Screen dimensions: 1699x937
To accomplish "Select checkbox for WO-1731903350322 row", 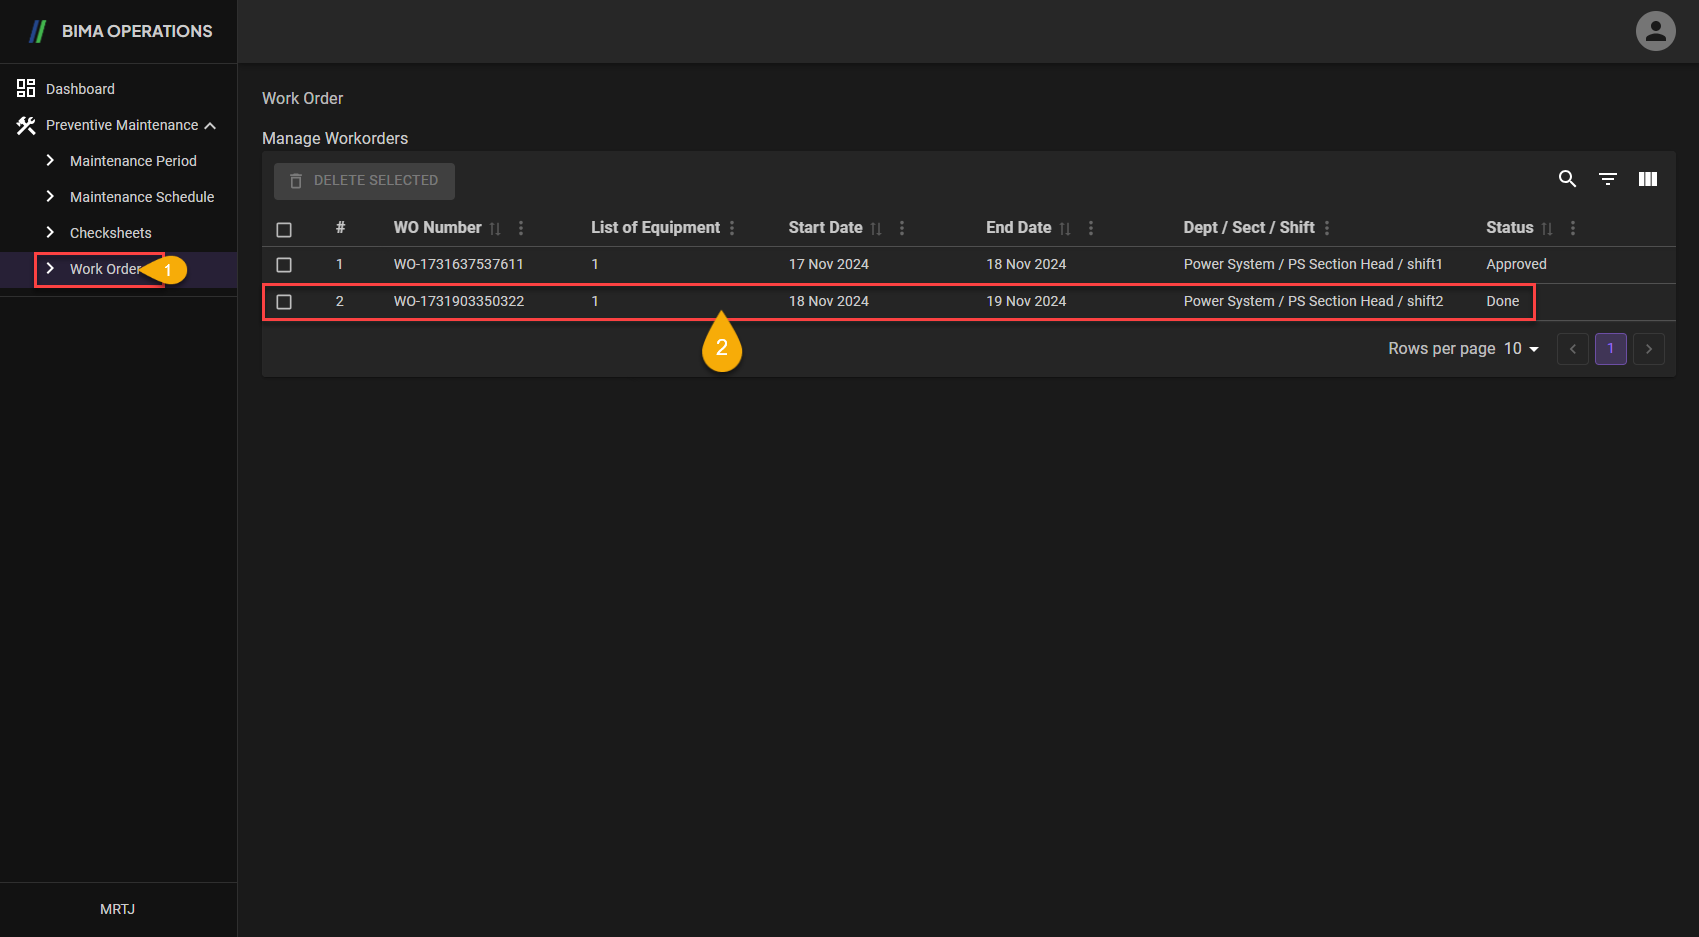I will tap(284, 302).
